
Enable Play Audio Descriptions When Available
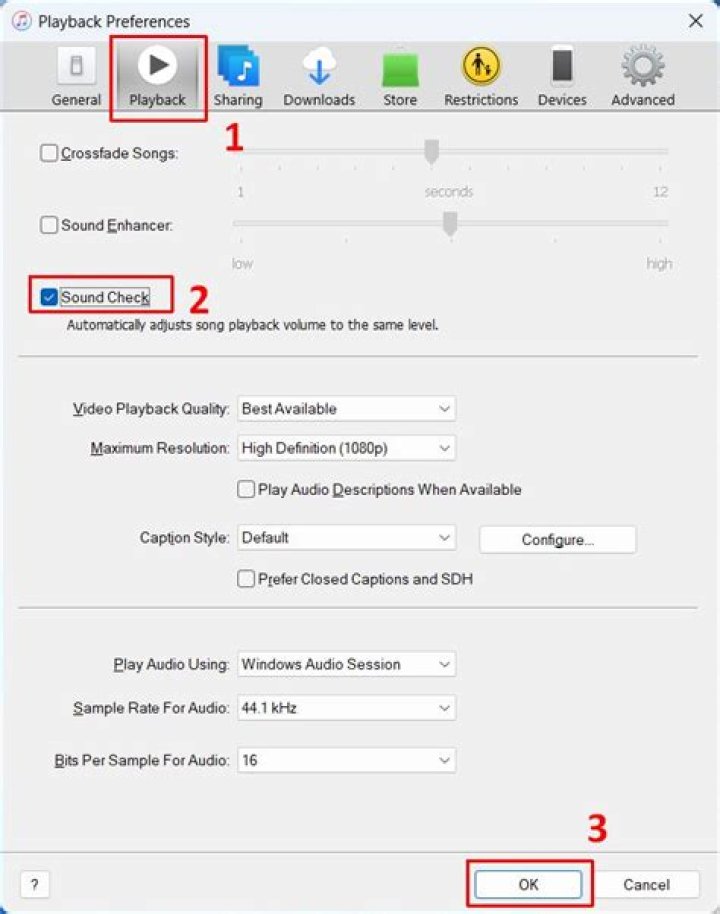click(x=246, y=490)
